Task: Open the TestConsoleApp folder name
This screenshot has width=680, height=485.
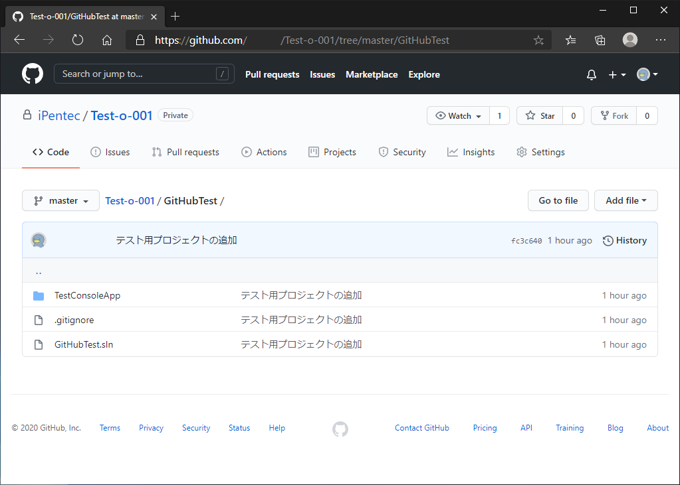Action: [87, 295]
